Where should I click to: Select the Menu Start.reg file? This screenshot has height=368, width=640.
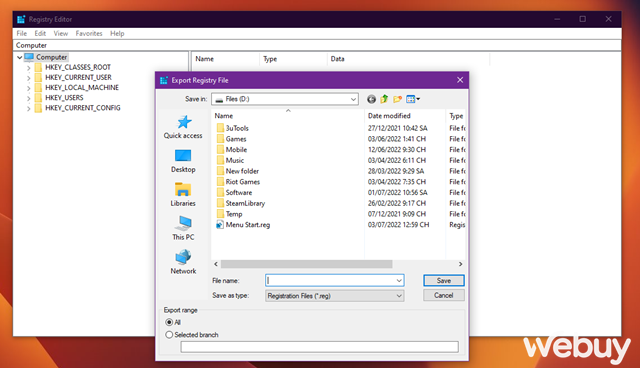[x=243, y=225]
